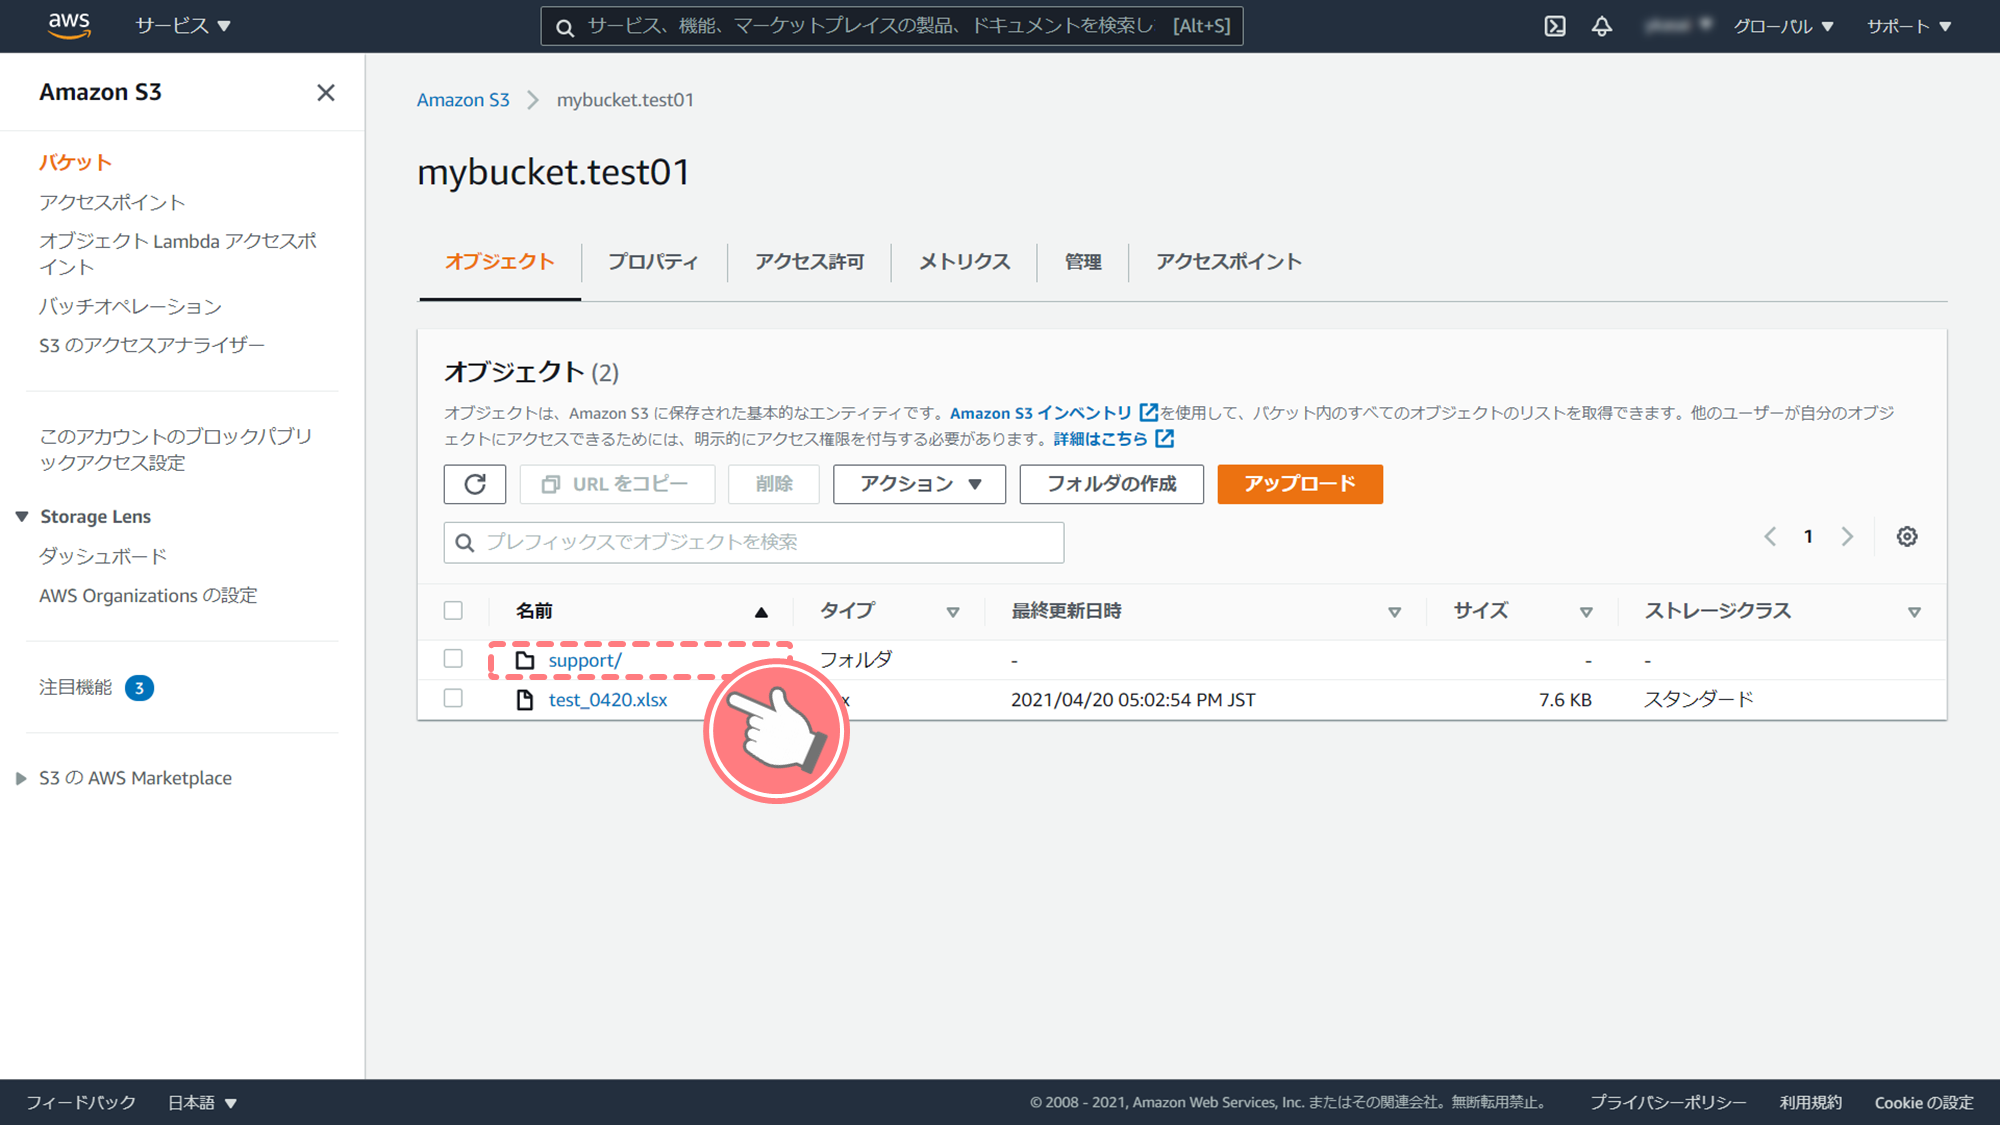Screen dimensions: 2000x1125
Task: Click external link icon beside 詳細はこちら
Action: tap(1165, 438)
